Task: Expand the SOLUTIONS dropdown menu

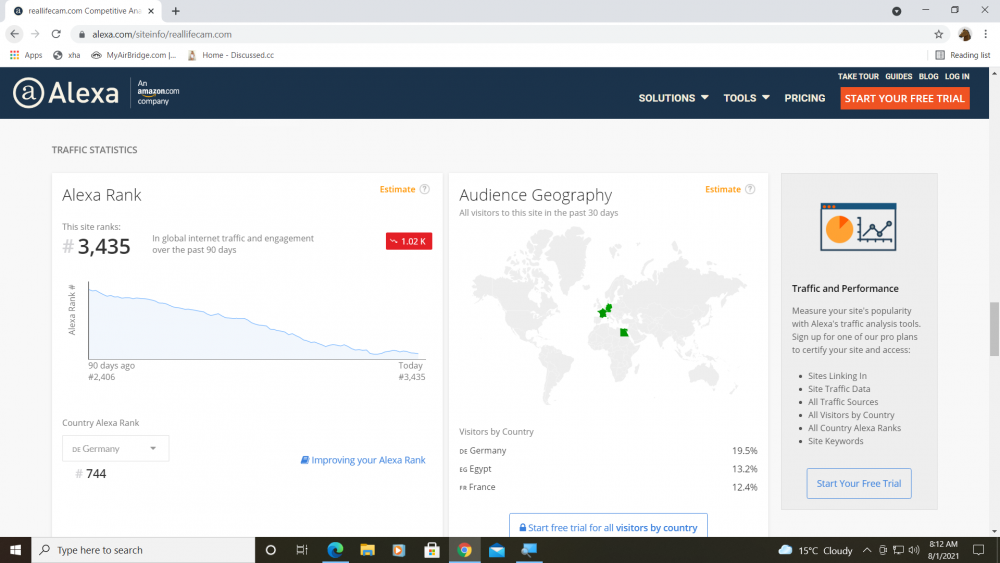Action: click(673, 98)
